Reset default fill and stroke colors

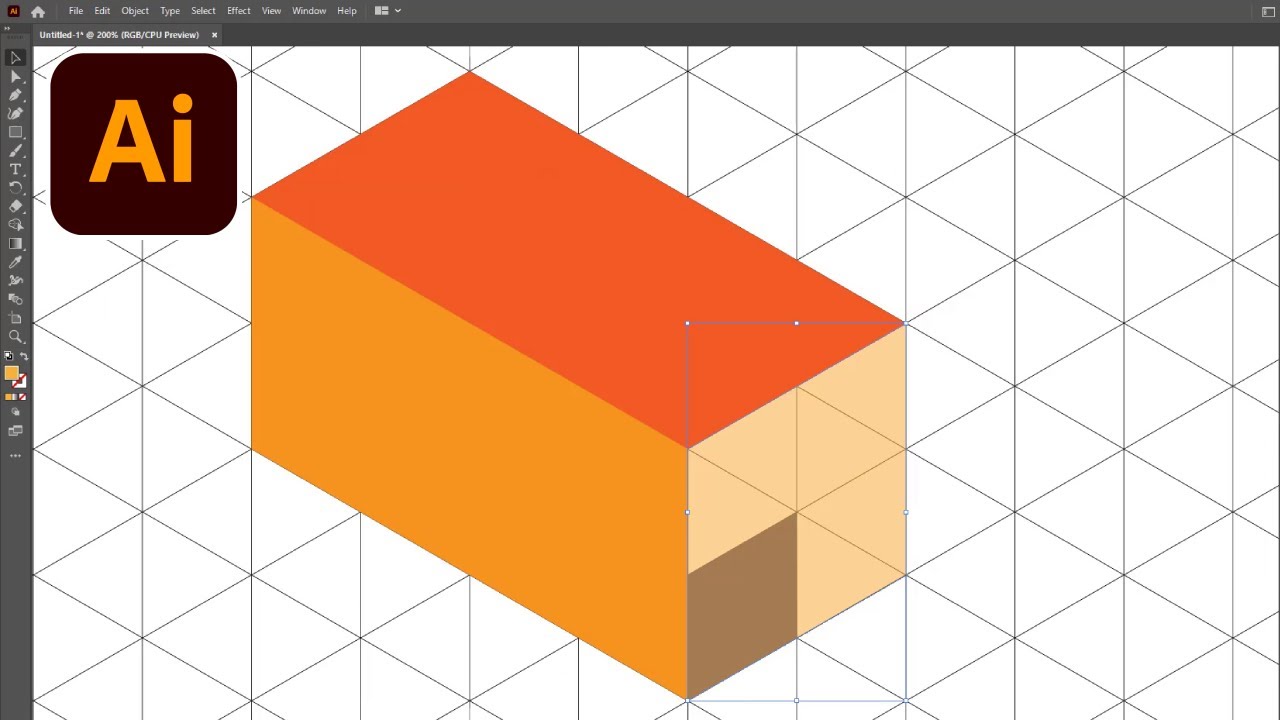pyautogui.click(x=9, y=356)
